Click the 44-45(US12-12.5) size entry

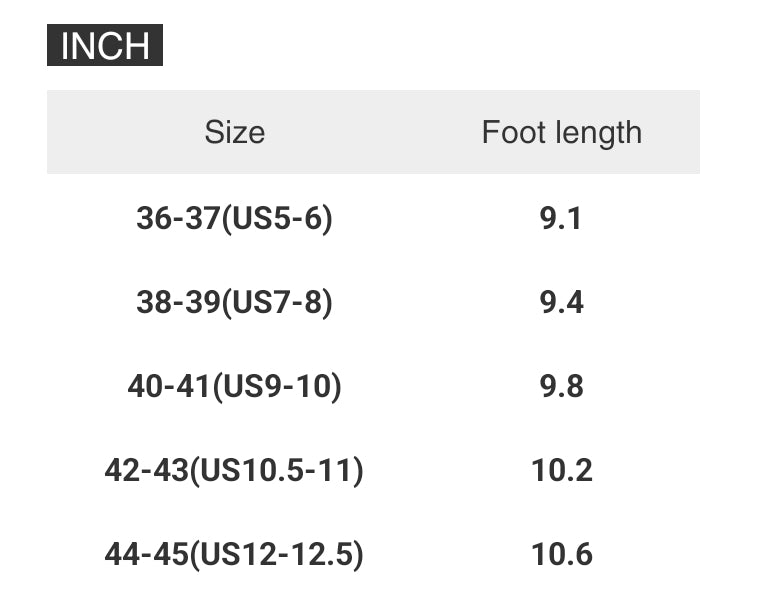(234, 554)
